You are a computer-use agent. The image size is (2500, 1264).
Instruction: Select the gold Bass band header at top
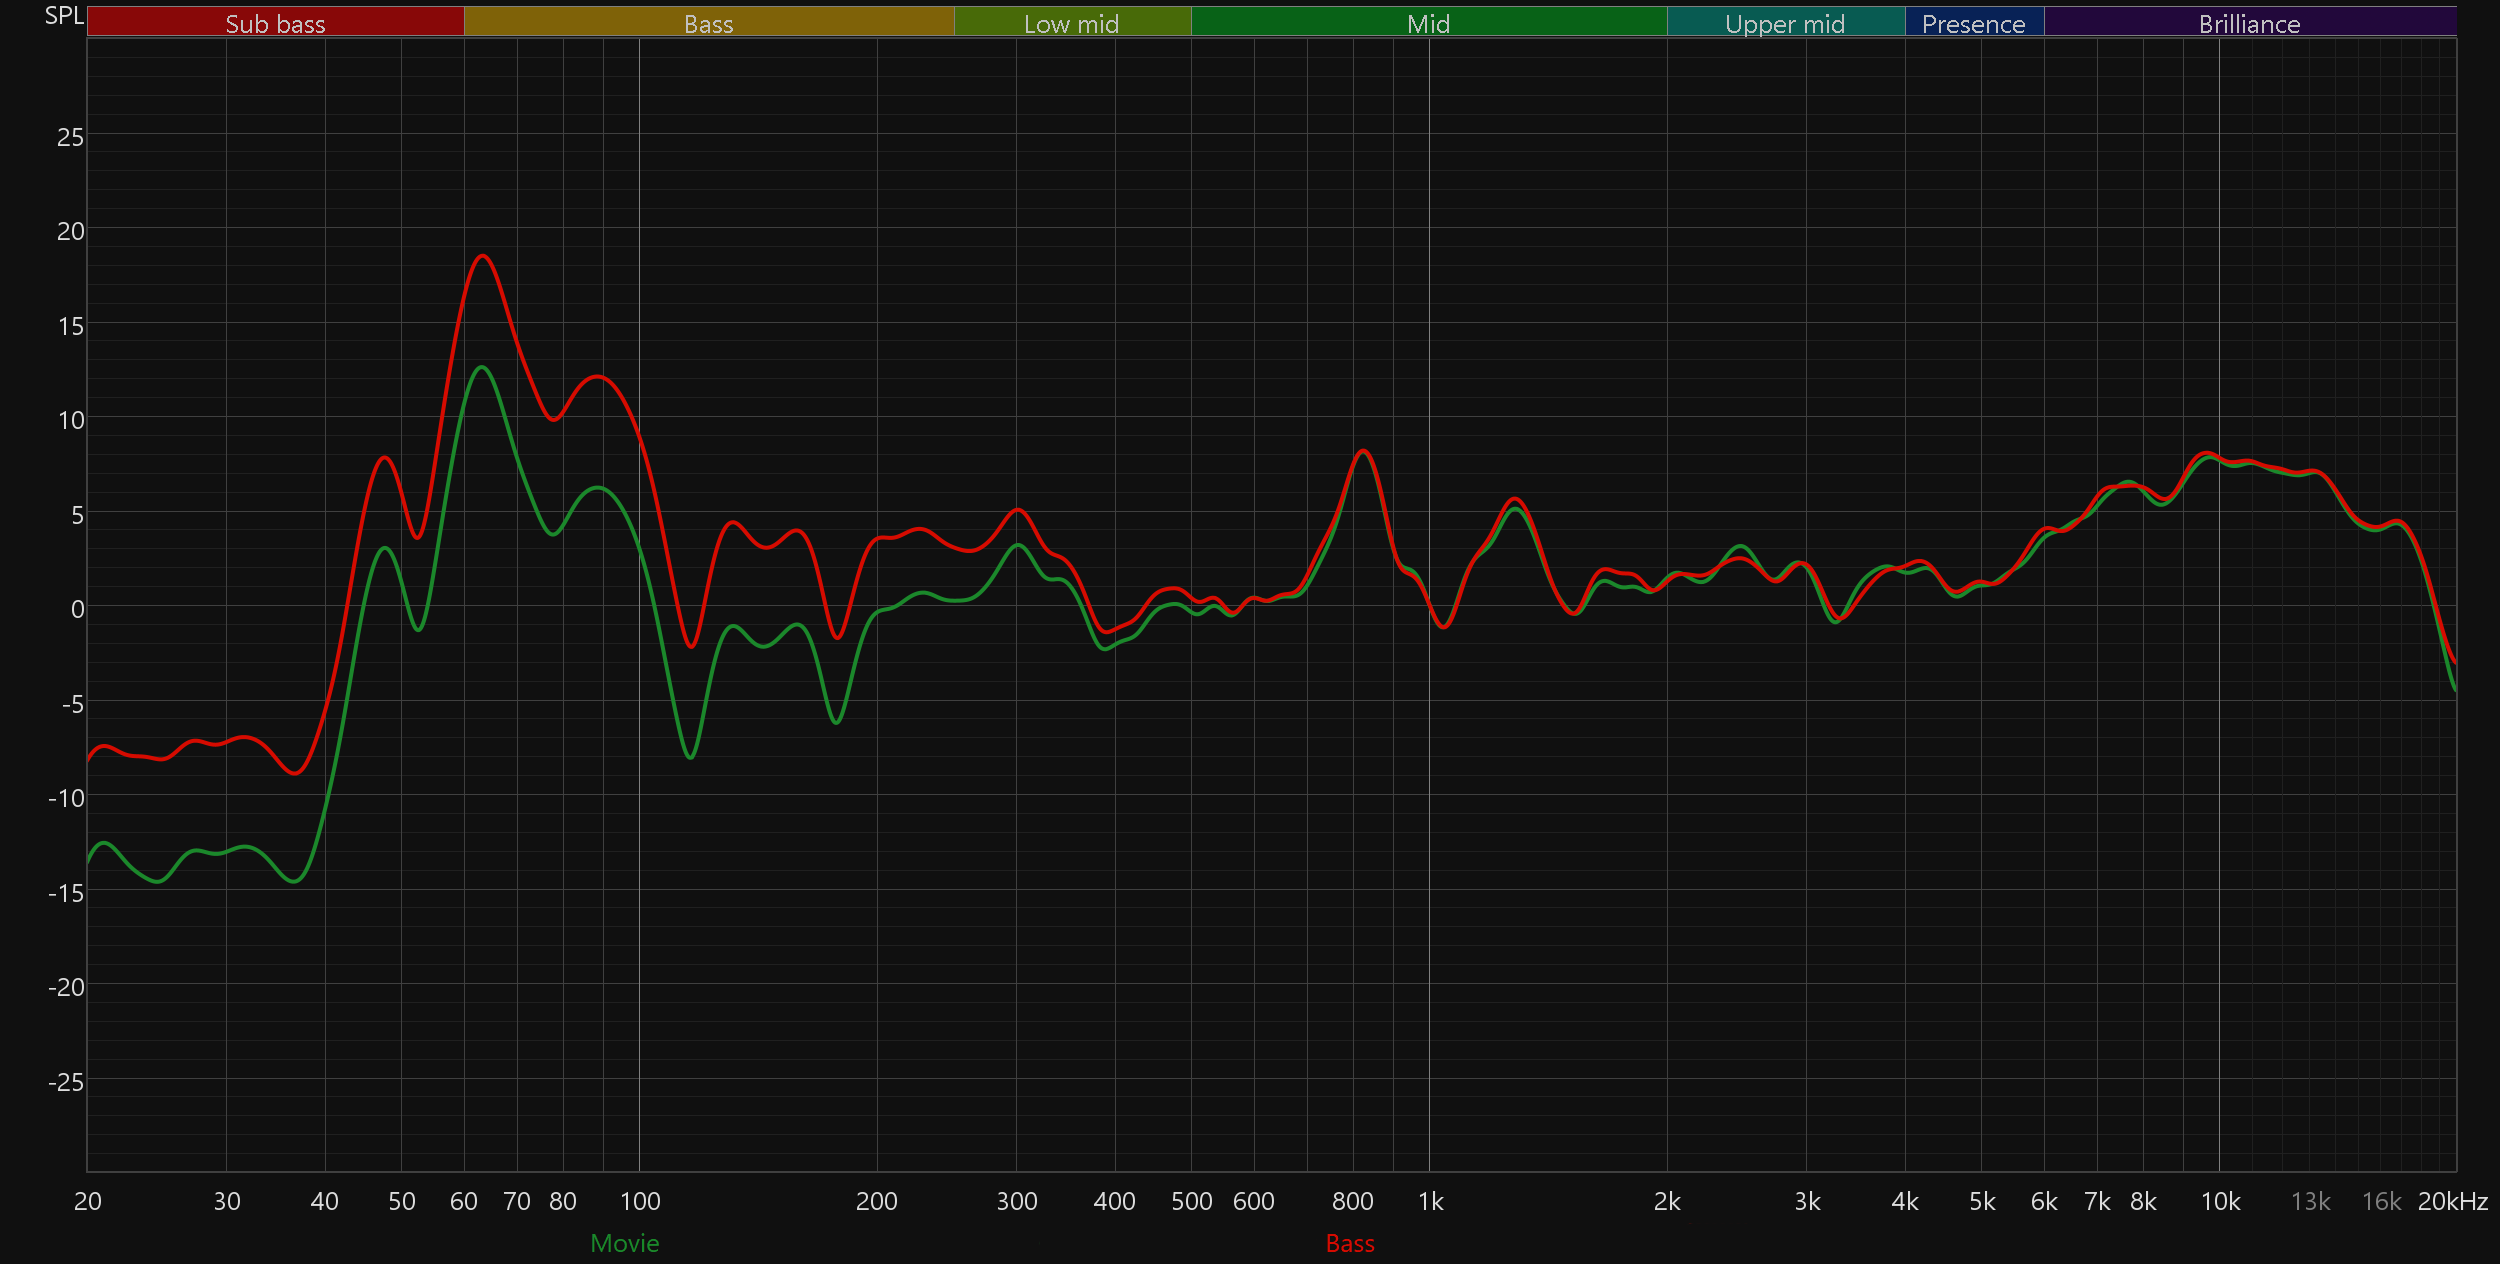[708, 23]
